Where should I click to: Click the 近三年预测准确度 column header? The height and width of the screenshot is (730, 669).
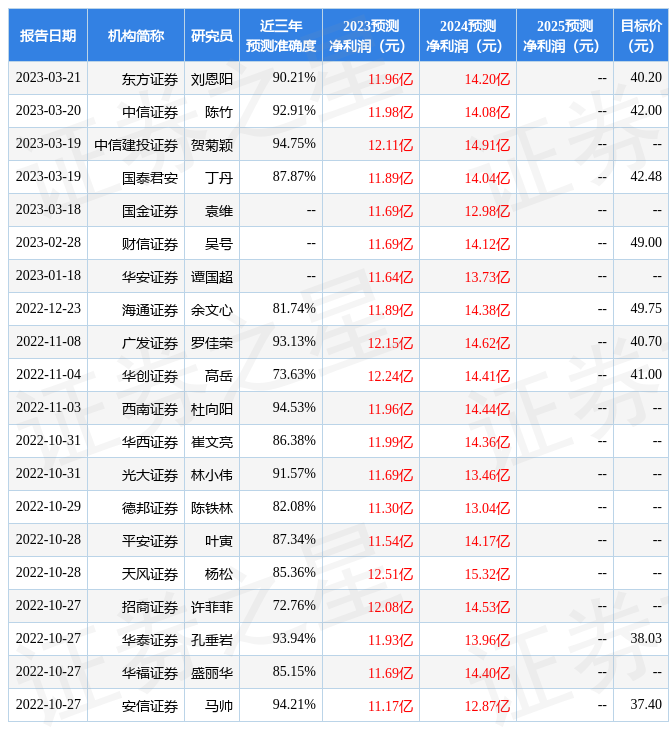click(281, 35)
